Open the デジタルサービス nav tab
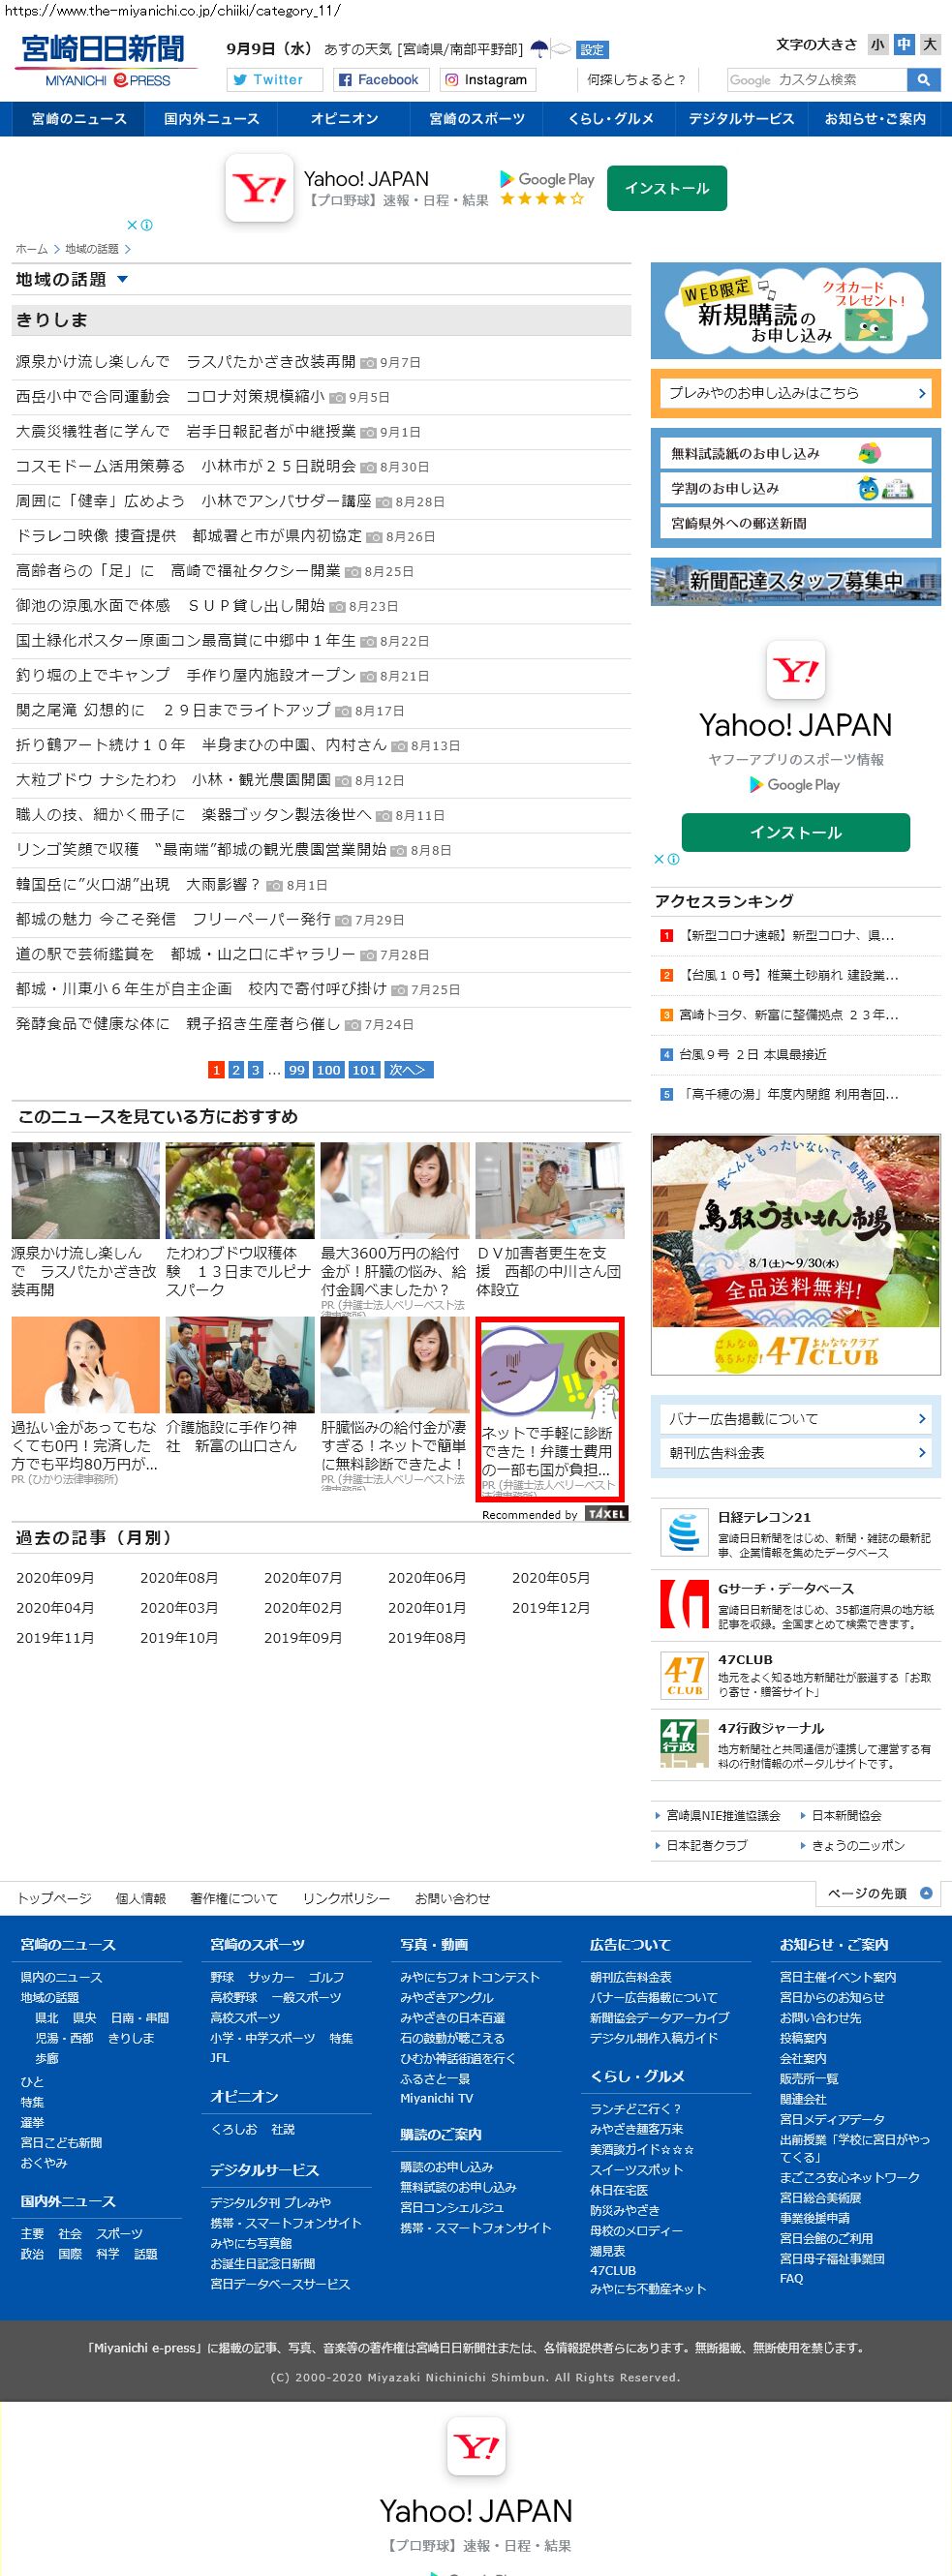This screenshot has height=2576, width=952. point(742,119)
